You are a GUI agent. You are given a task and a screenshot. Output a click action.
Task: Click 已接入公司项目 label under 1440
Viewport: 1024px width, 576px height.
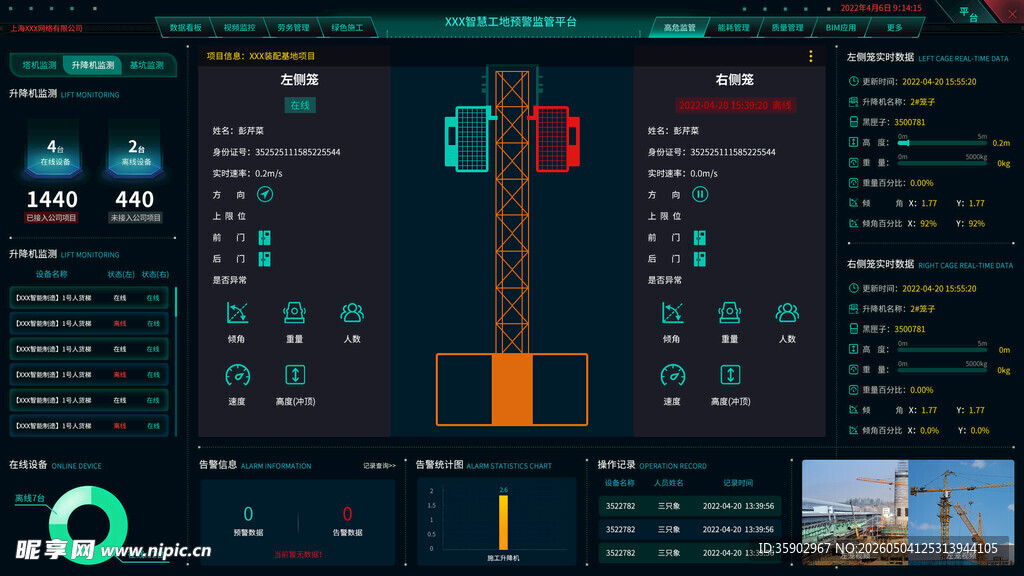click(52, 217)
